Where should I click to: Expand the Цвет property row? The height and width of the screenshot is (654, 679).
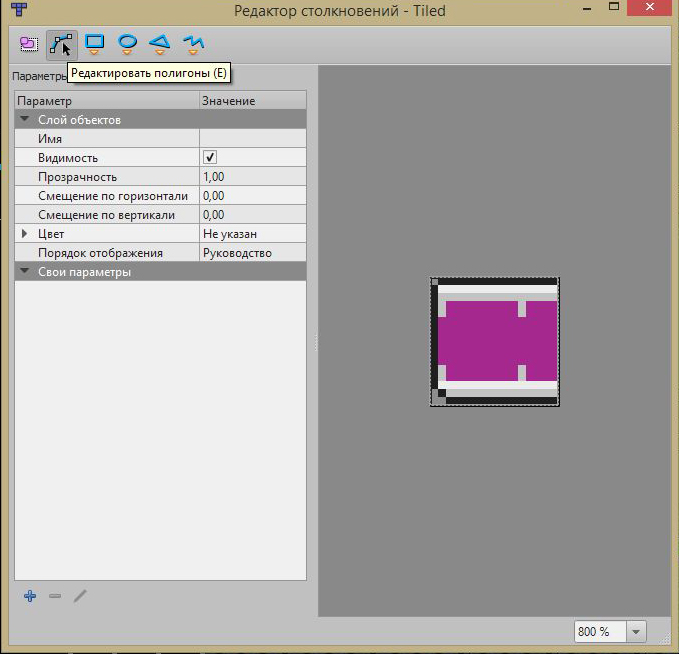click(24, 233)
